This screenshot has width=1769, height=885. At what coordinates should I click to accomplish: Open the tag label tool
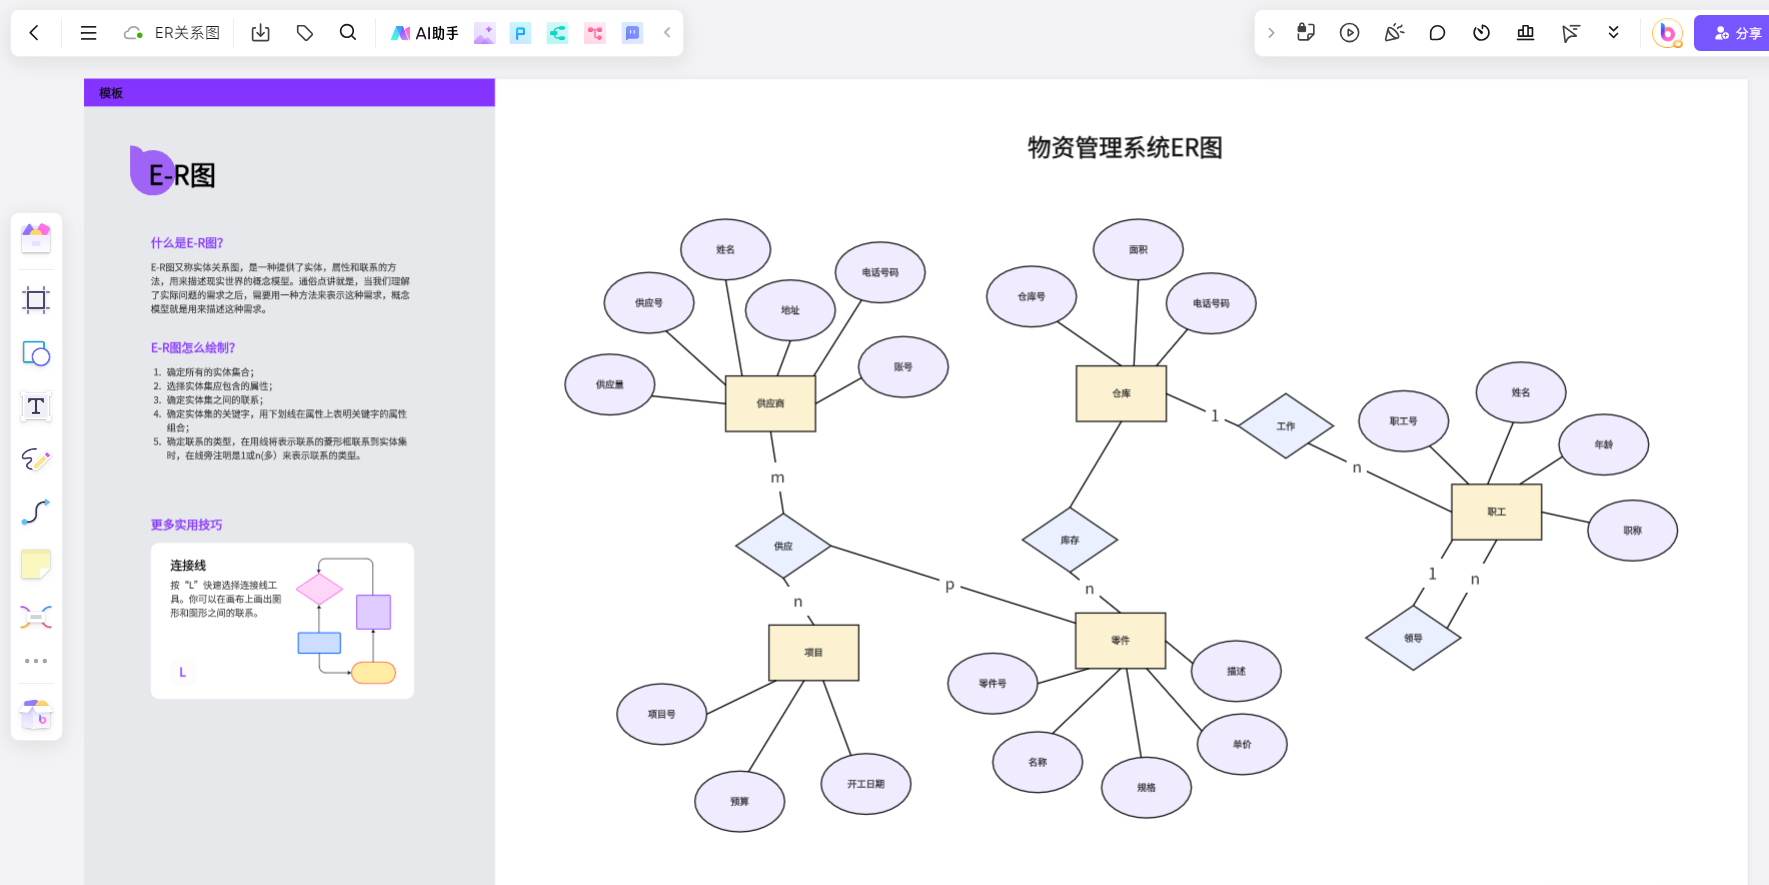pyautogui.click(x=305, y=33)
